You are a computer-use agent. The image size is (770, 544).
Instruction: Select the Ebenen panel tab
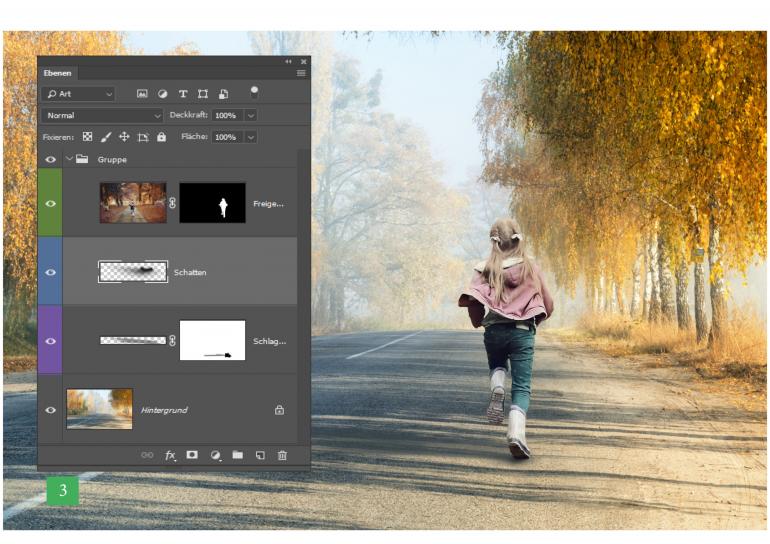pyautogui.click(x=57, y=73)
